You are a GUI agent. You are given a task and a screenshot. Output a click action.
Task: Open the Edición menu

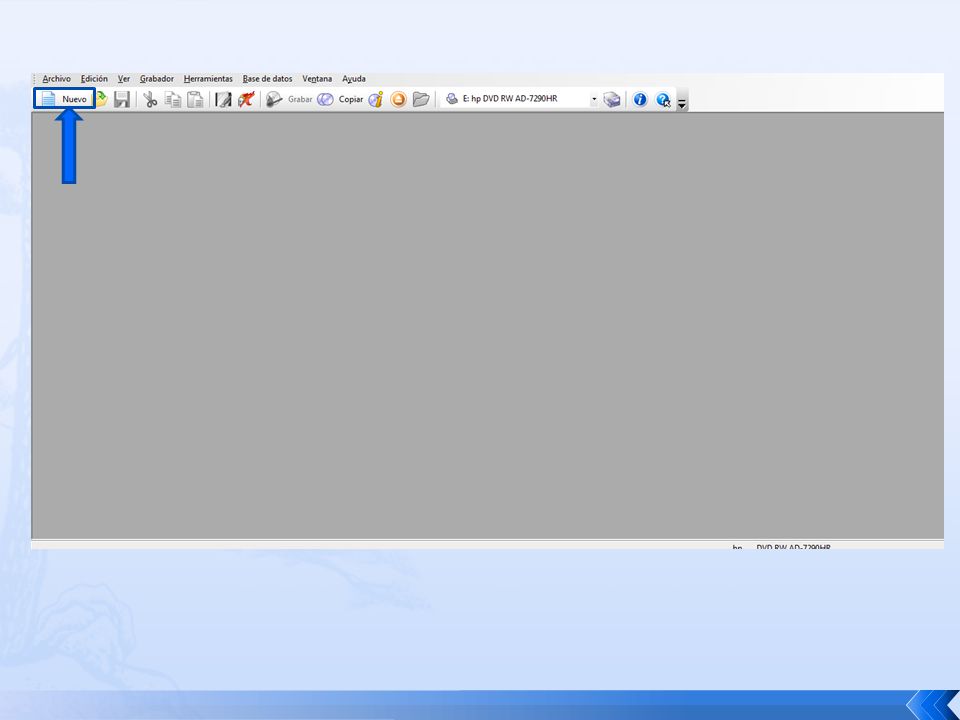click(94, 79)
